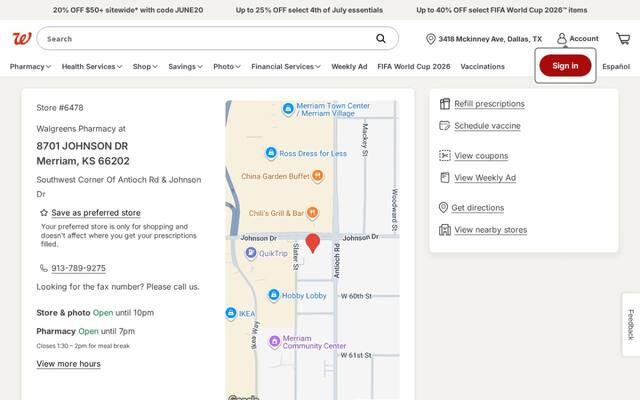
Task: Expand the Photo menu
Action: (227, 66)
